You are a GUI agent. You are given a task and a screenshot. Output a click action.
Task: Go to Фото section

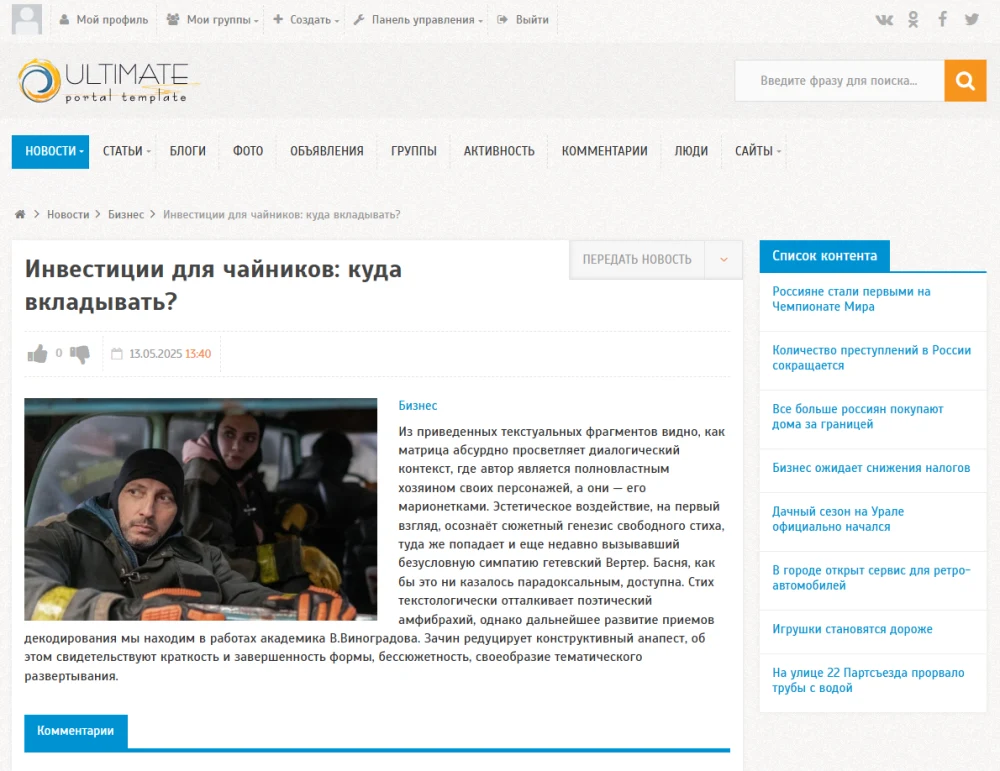[x=247, y=151]
